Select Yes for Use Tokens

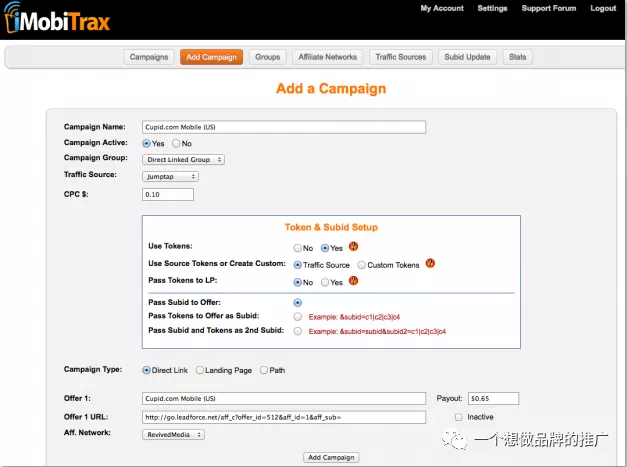pyautogui.click(x=325, y=248)
